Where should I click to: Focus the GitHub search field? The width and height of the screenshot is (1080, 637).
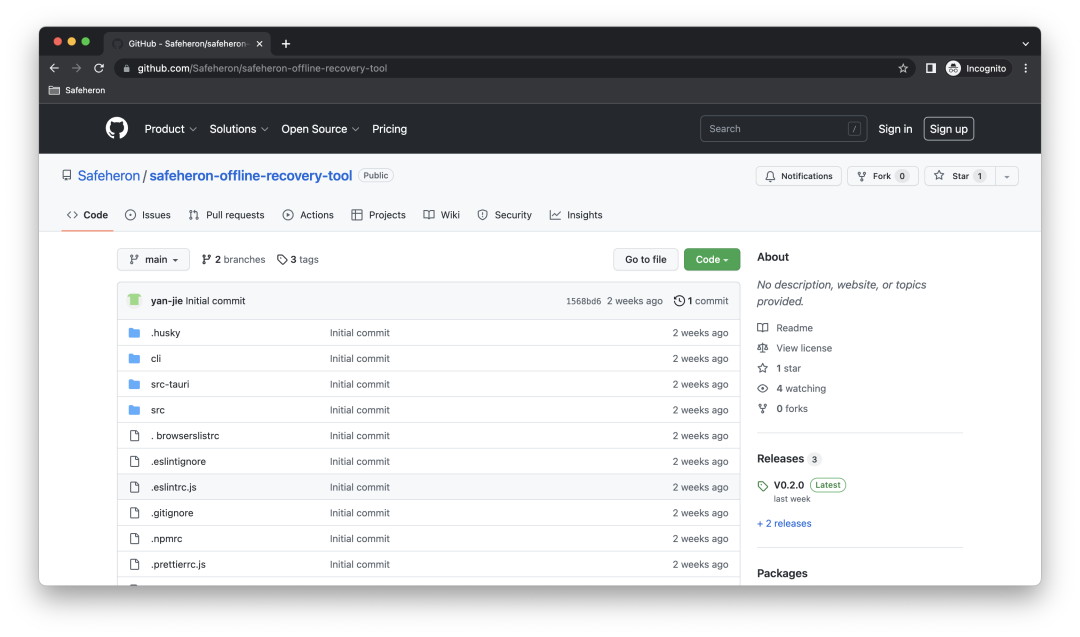click(x=783, y=129)
